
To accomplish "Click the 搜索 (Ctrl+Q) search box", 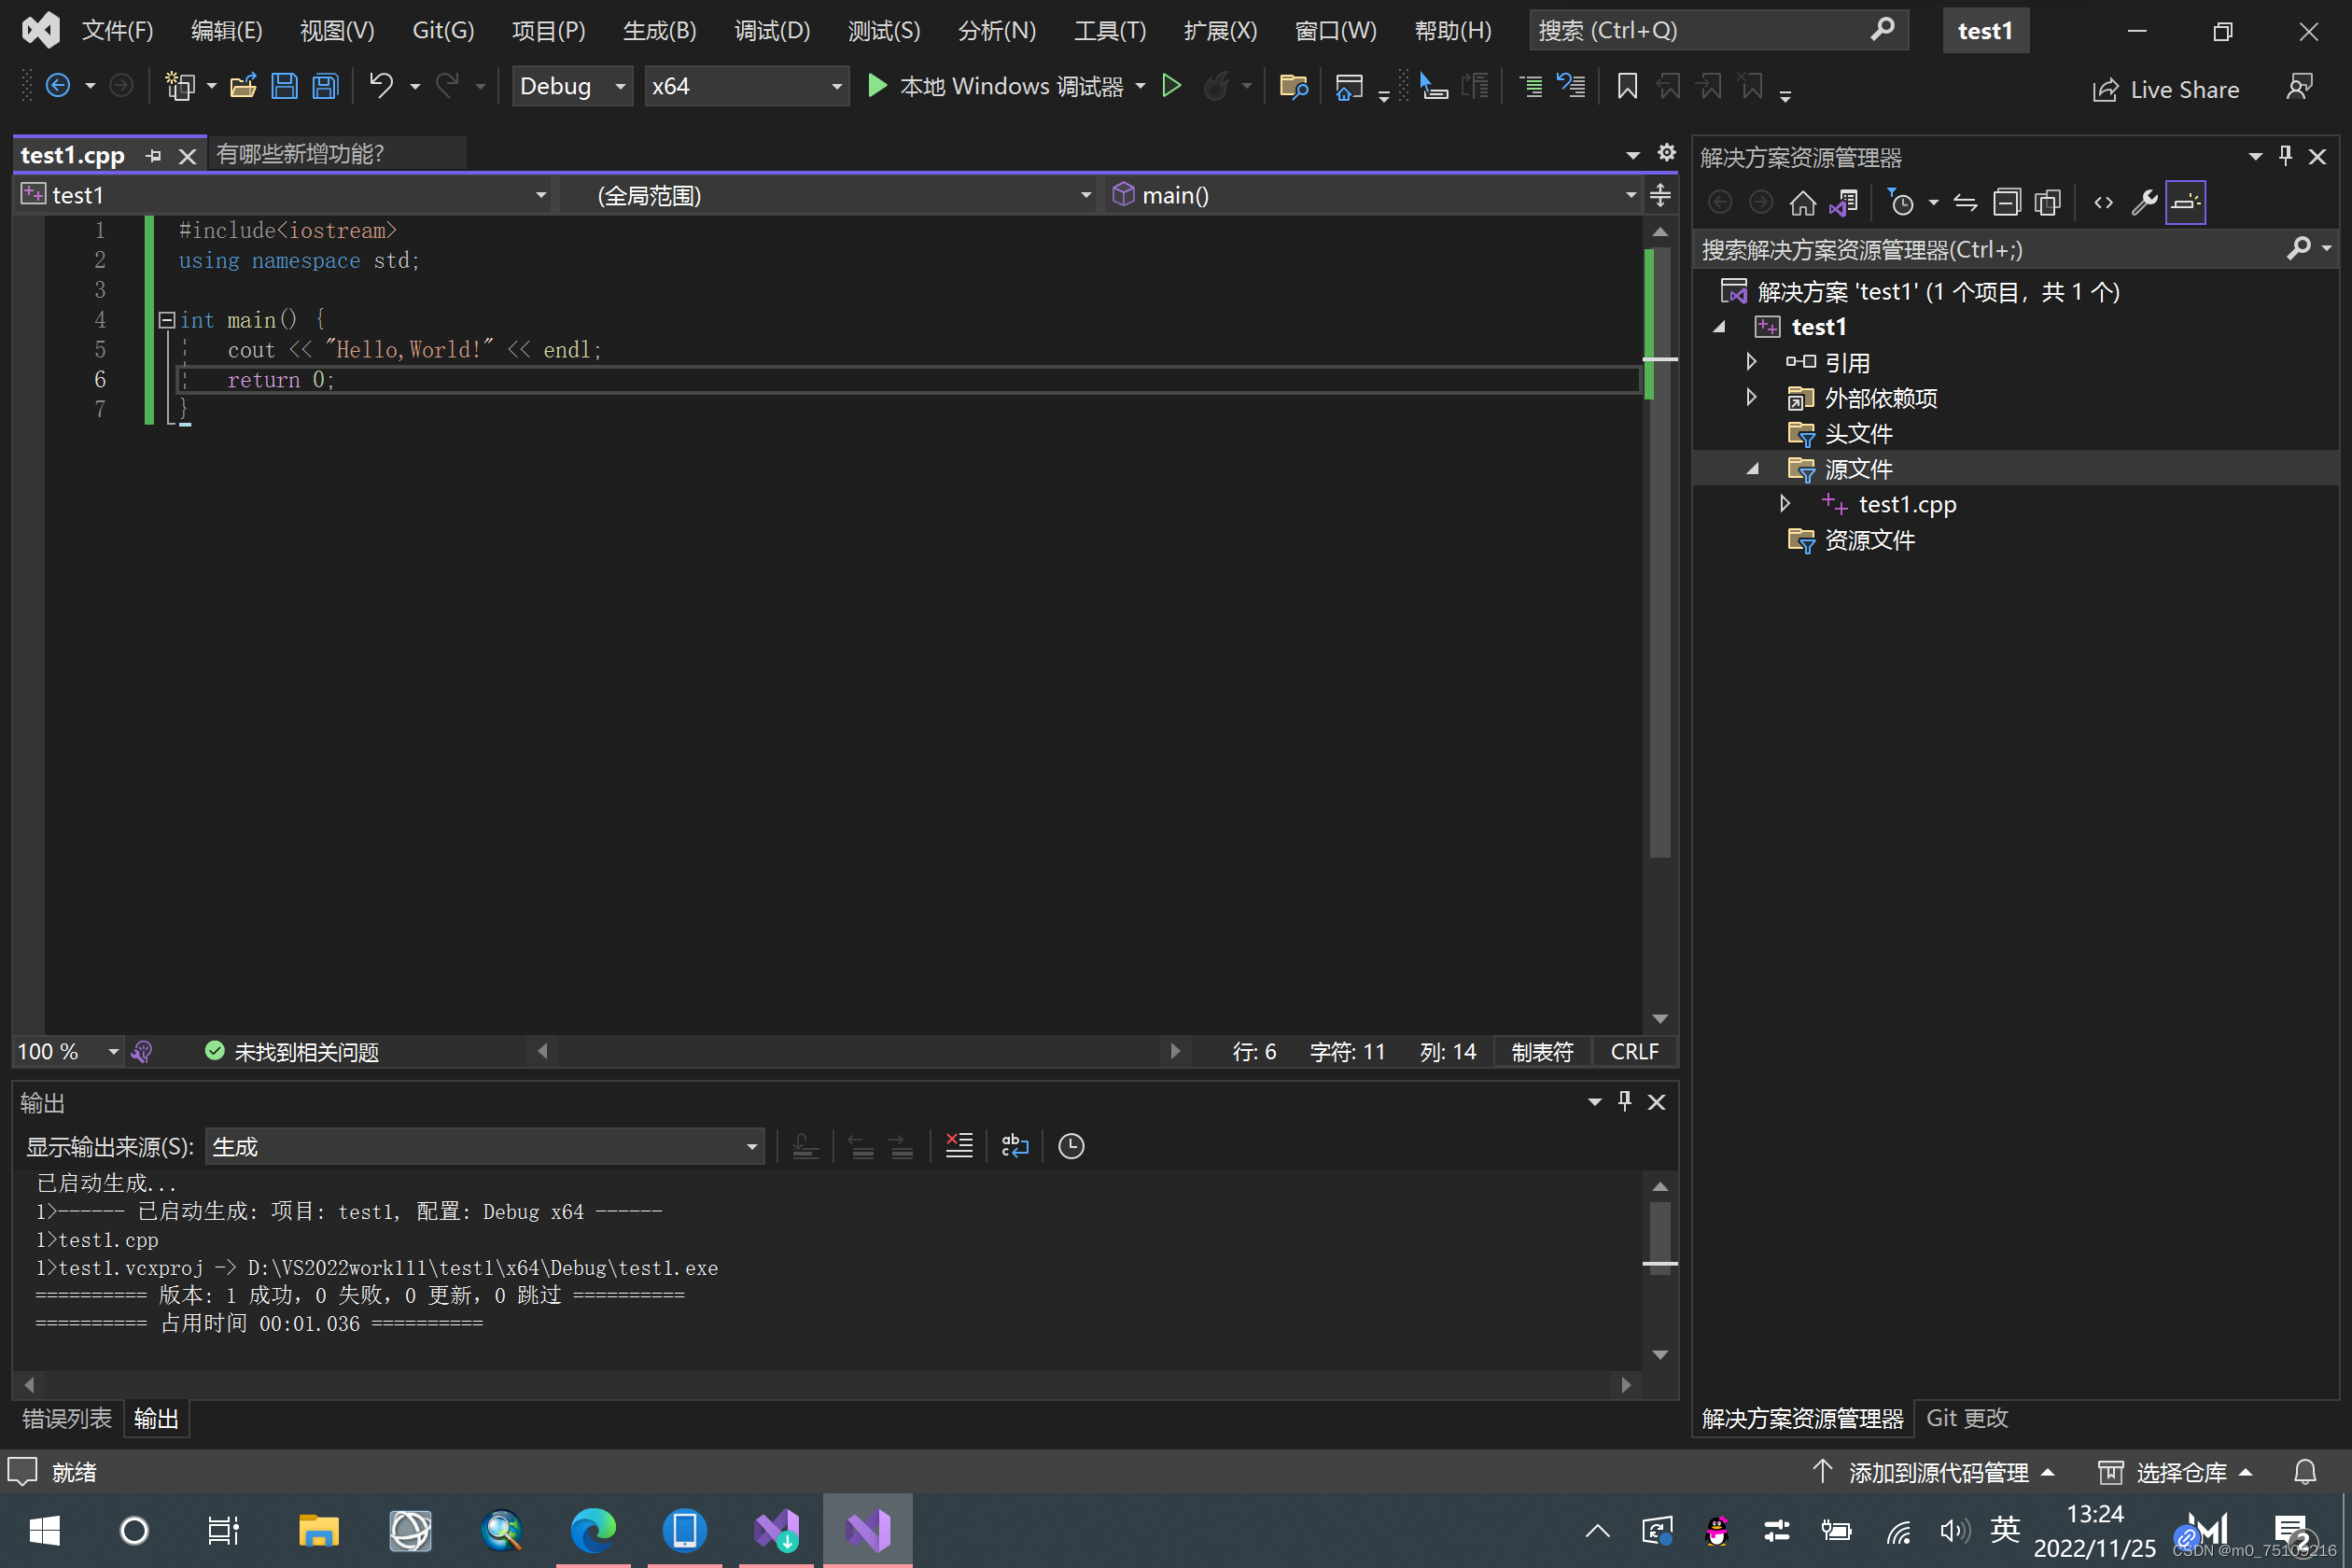I will click(x=1718, y=31).
